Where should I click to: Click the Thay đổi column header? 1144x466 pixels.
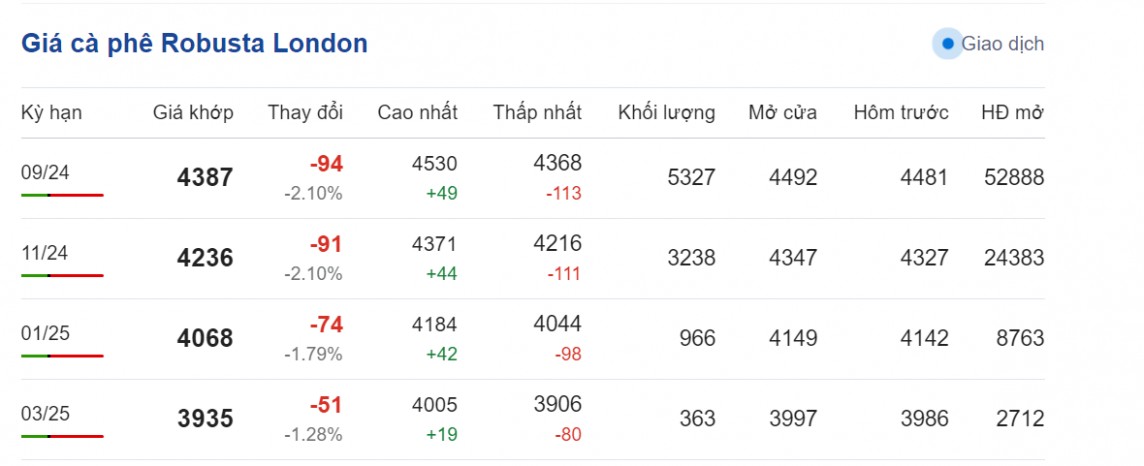point(305,112)
